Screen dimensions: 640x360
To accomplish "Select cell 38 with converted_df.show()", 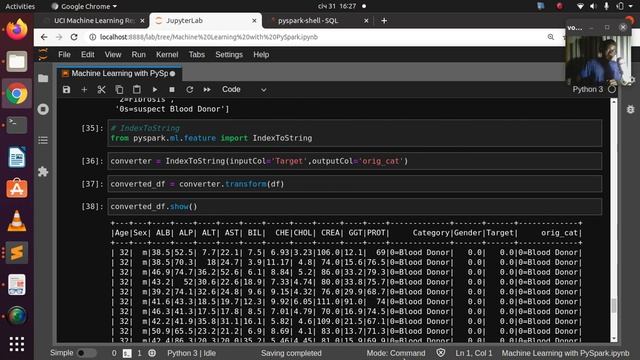I will click(x=355, y=207).
